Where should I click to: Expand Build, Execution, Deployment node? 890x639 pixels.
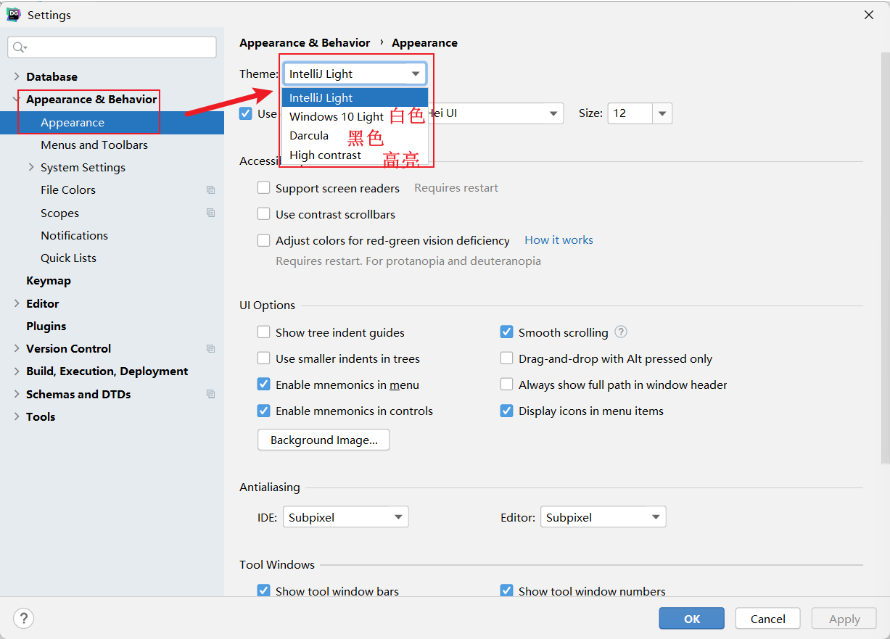(16, 371)
